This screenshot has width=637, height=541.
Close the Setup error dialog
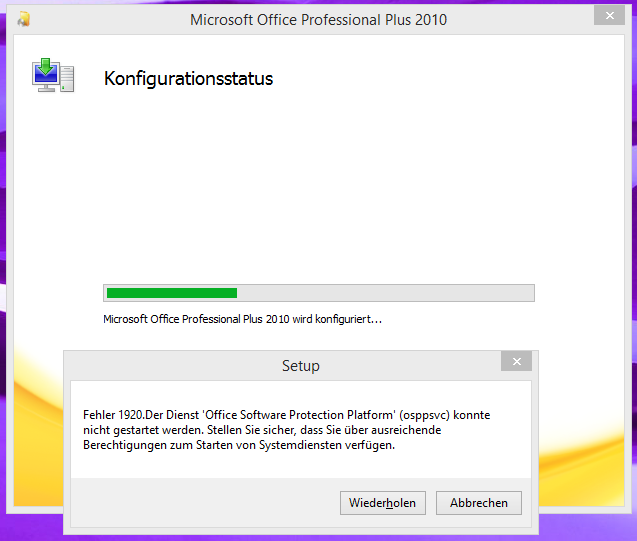[516, 361]
